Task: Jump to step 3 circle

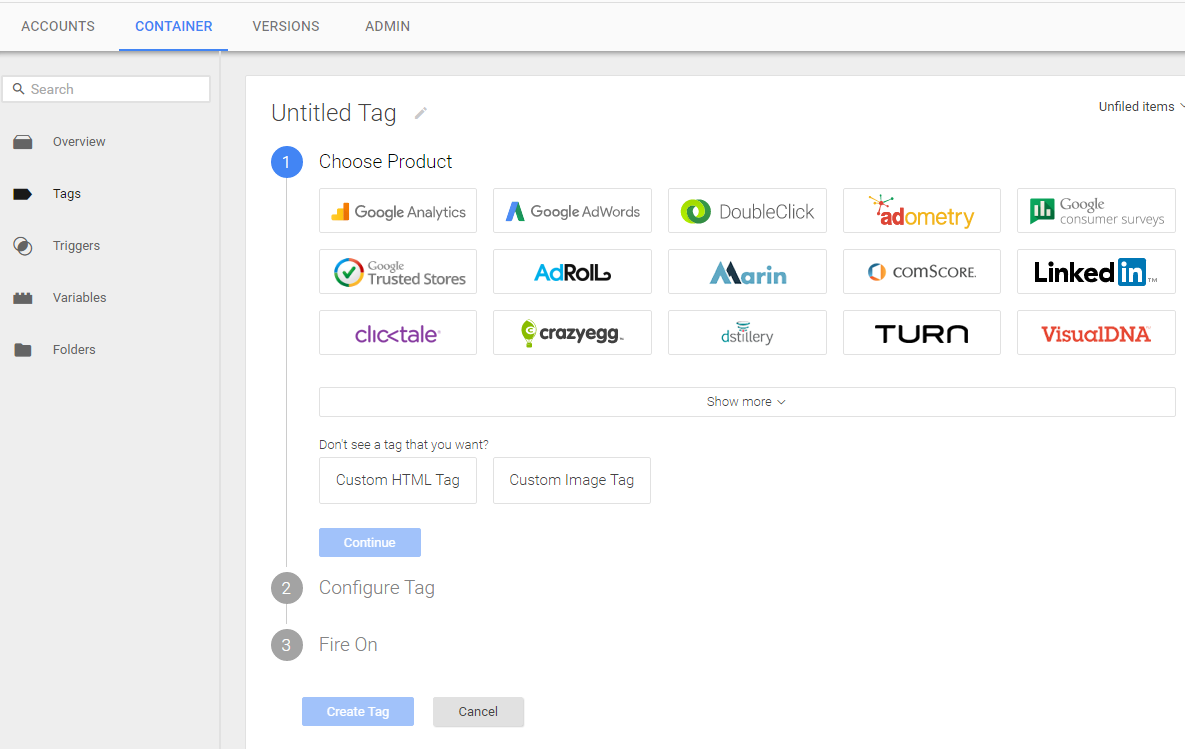Action: 286,645
